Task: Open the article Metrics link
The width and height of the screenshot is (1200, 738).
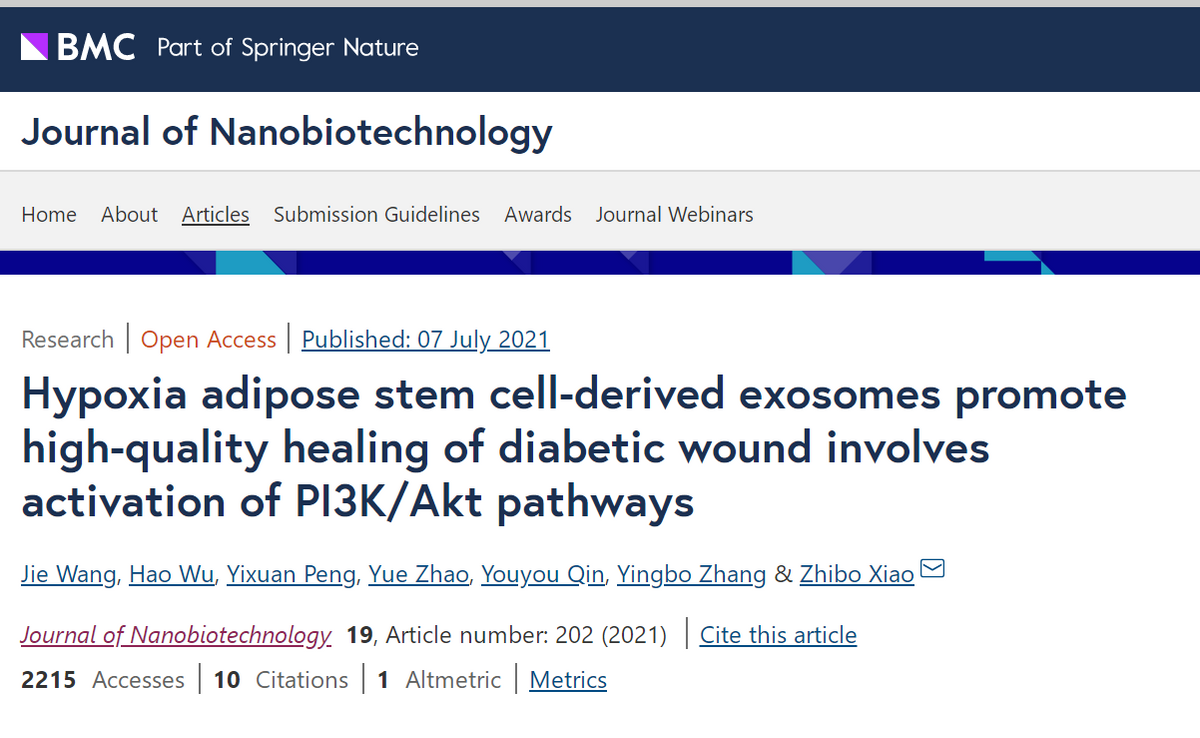Action: (x=568, y=681)
